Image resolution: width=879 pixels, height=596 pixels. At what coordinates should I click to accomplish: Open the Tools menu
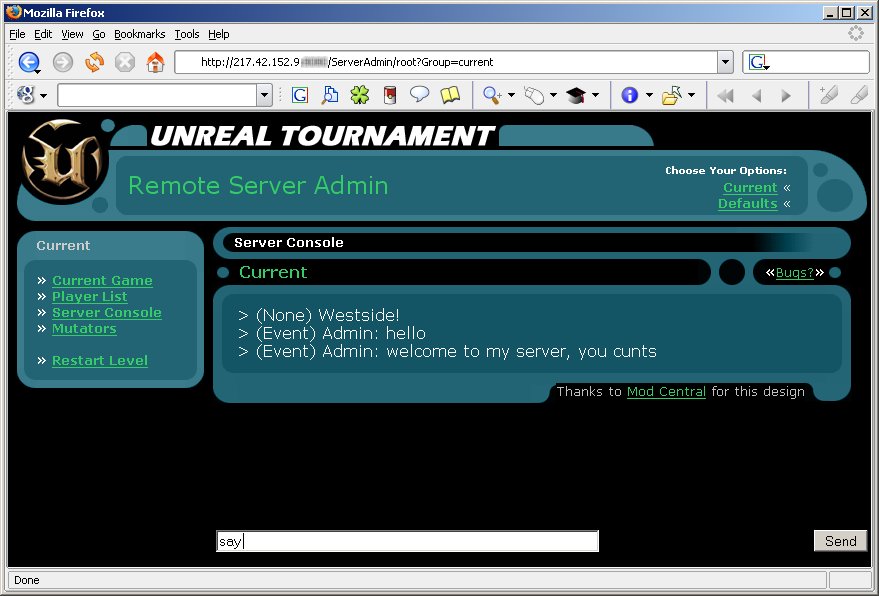click(x=187, y=34)
